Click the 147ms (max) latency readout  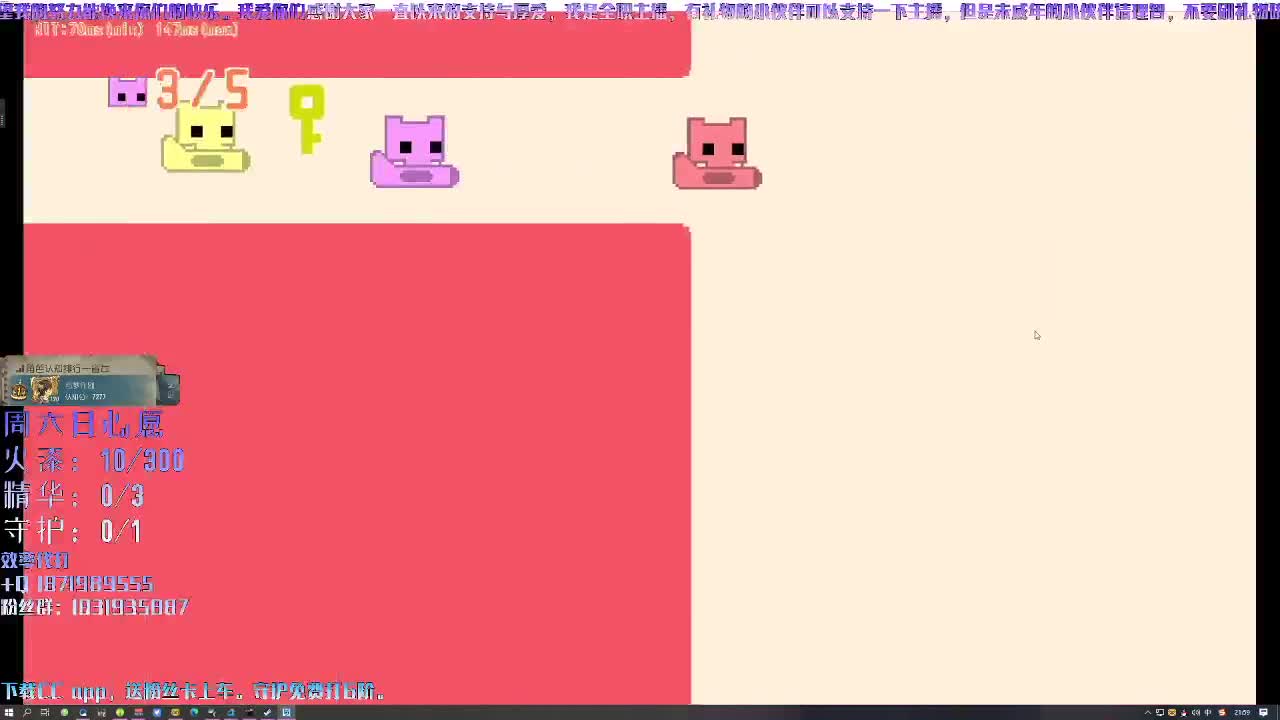(x=197, y=30)
